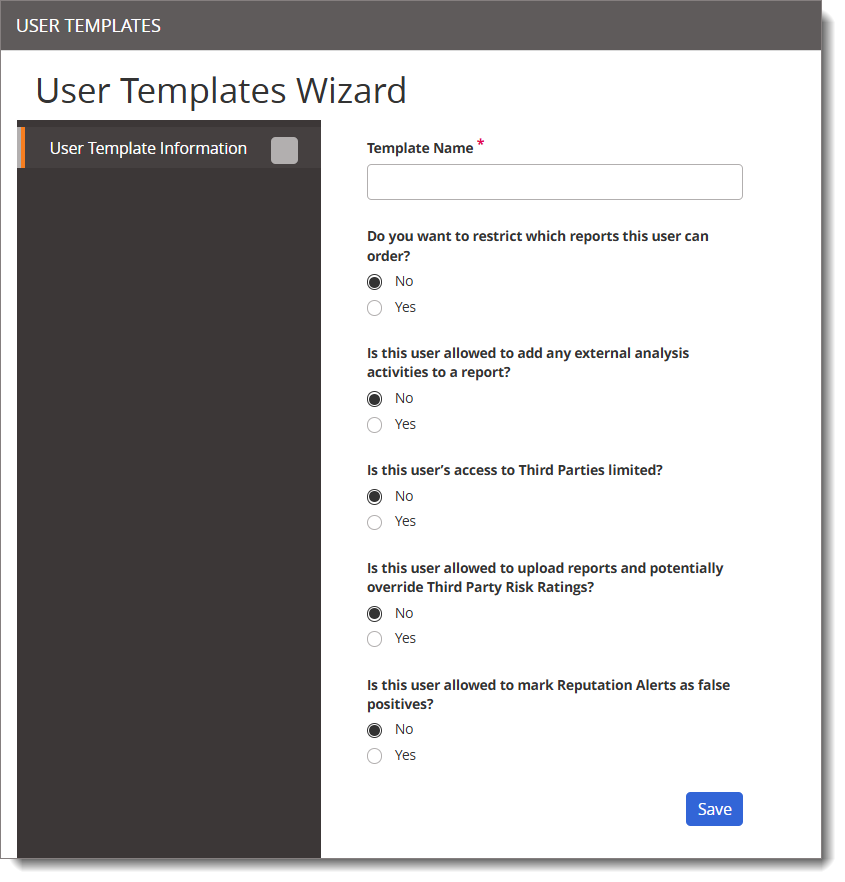The height and width of the screenshot is (882, 845).
Task: Click the Template Name label
Action: [x=420, y=148]
